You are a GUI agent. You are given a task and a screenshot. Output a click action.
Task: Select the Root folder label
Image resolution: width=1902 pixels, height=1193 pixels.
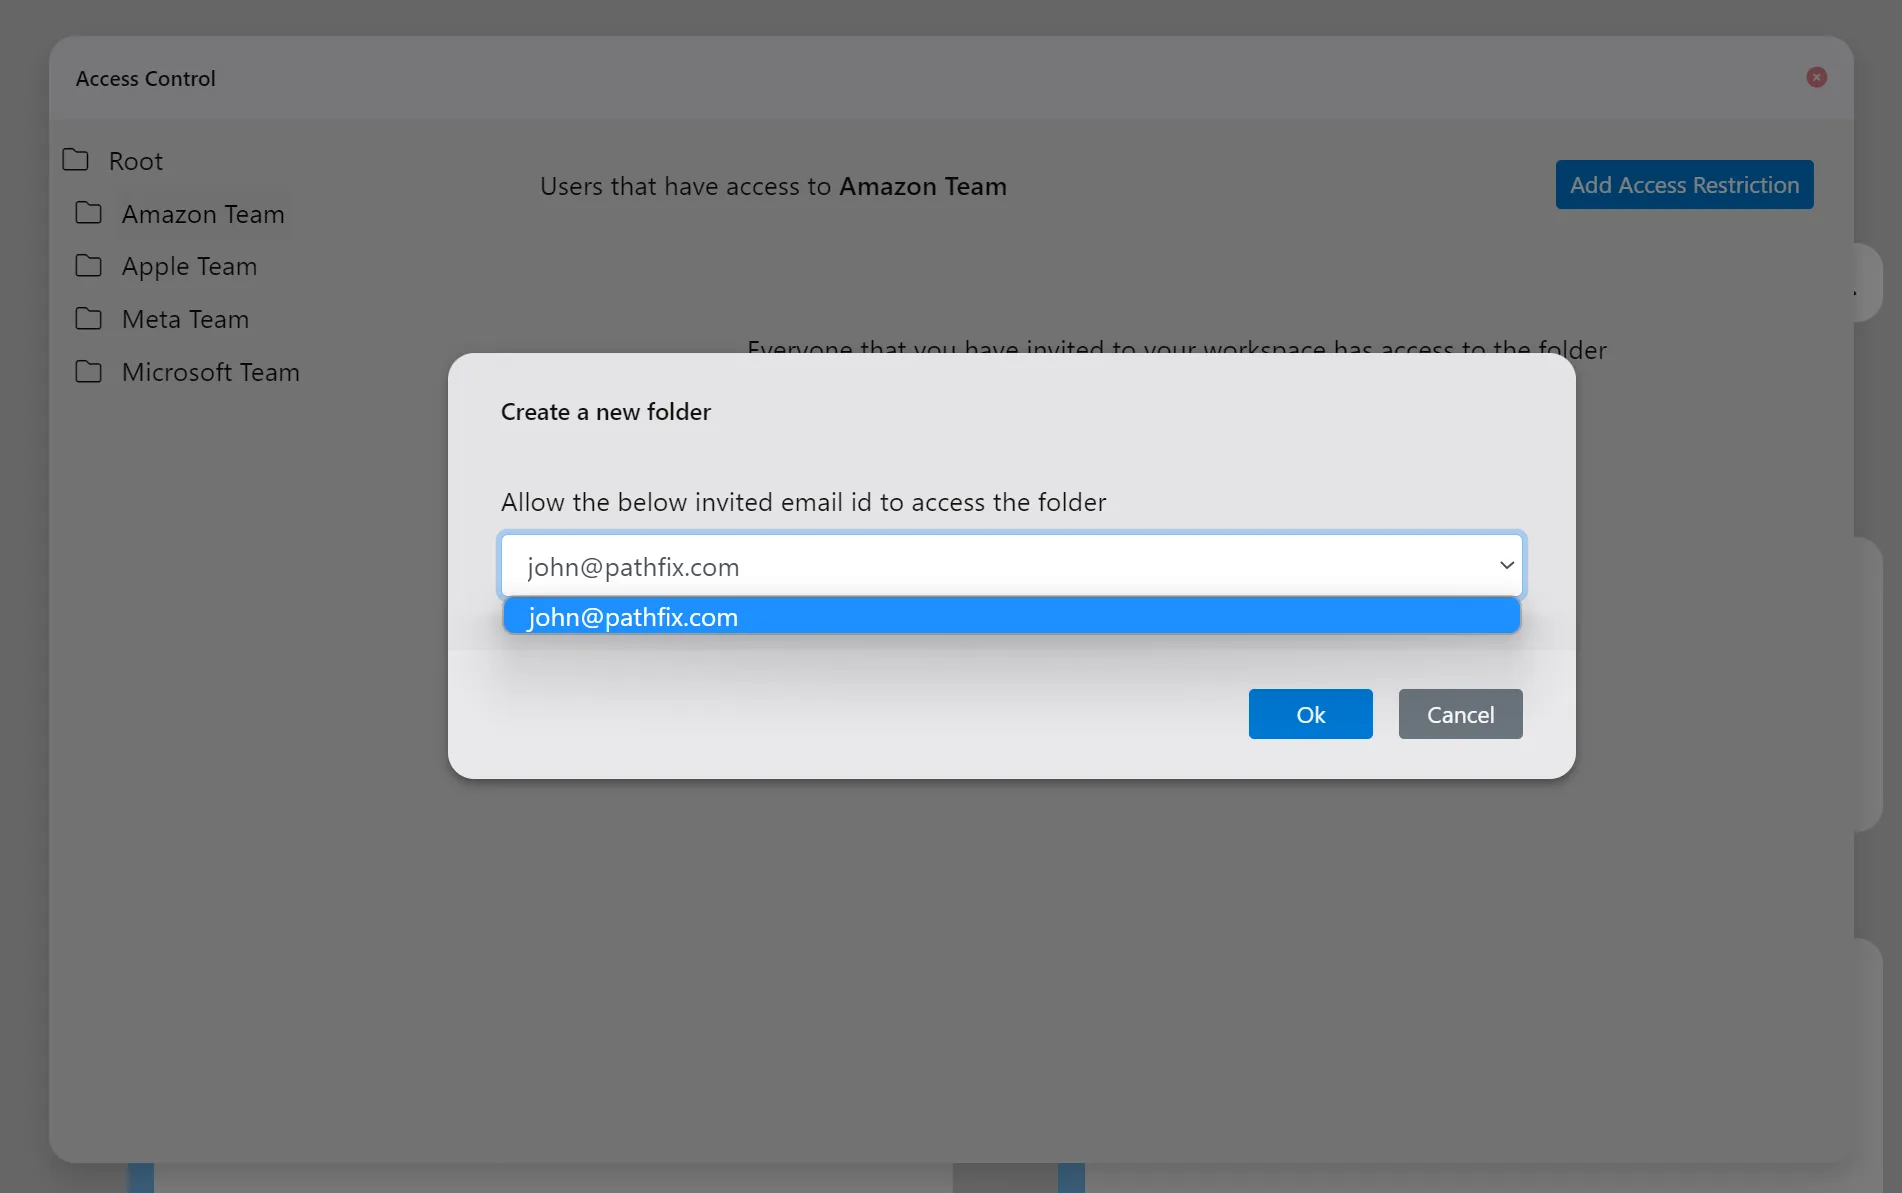pyautogui.click(x=135, y=161)
